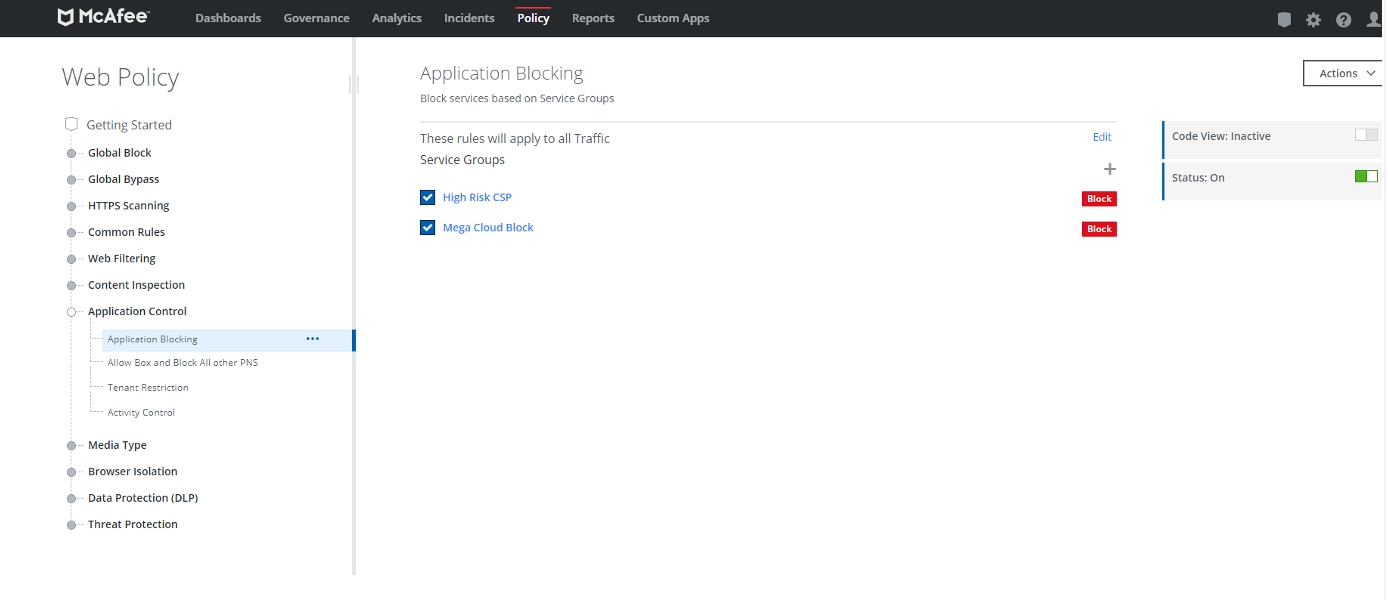Image resolution: width=1388 pixels, height=600 pixels.
Task: Open the user profile icon
Action: pyautogui.click(x=1374, y=19)
